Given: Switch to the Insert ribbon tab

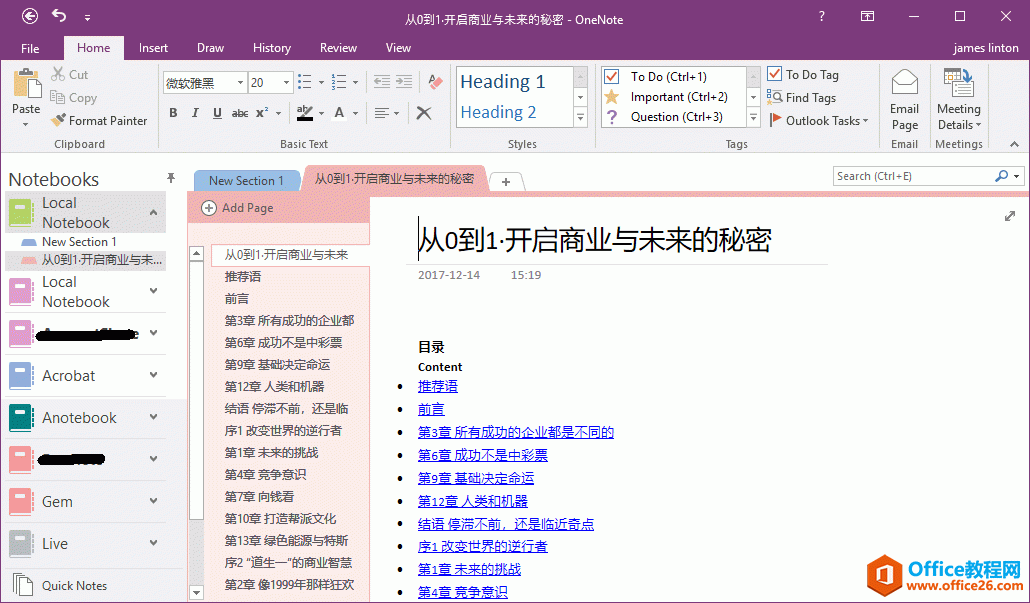Looking at the screenshot, I should [153, 48].
